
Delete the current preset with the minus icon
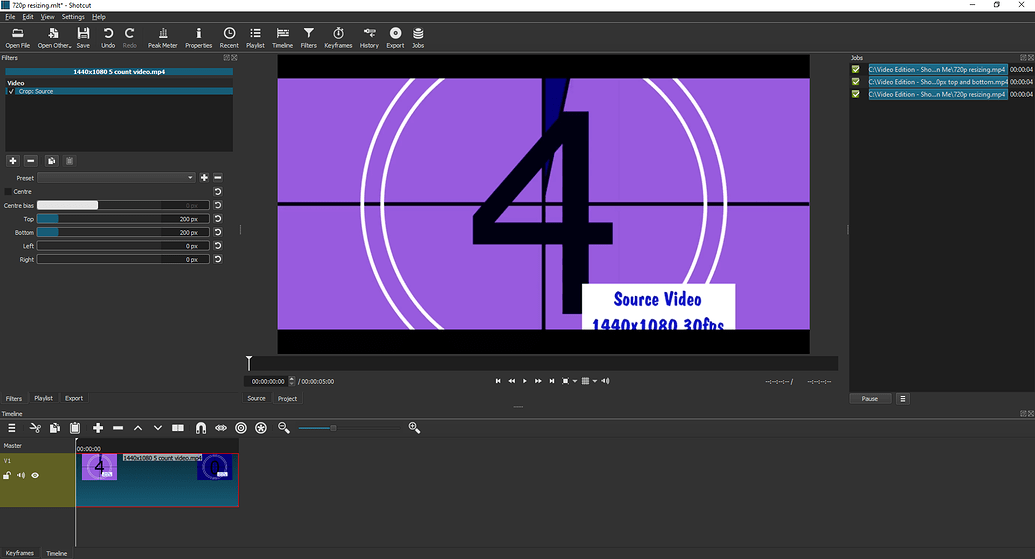[x=218, y=178]
